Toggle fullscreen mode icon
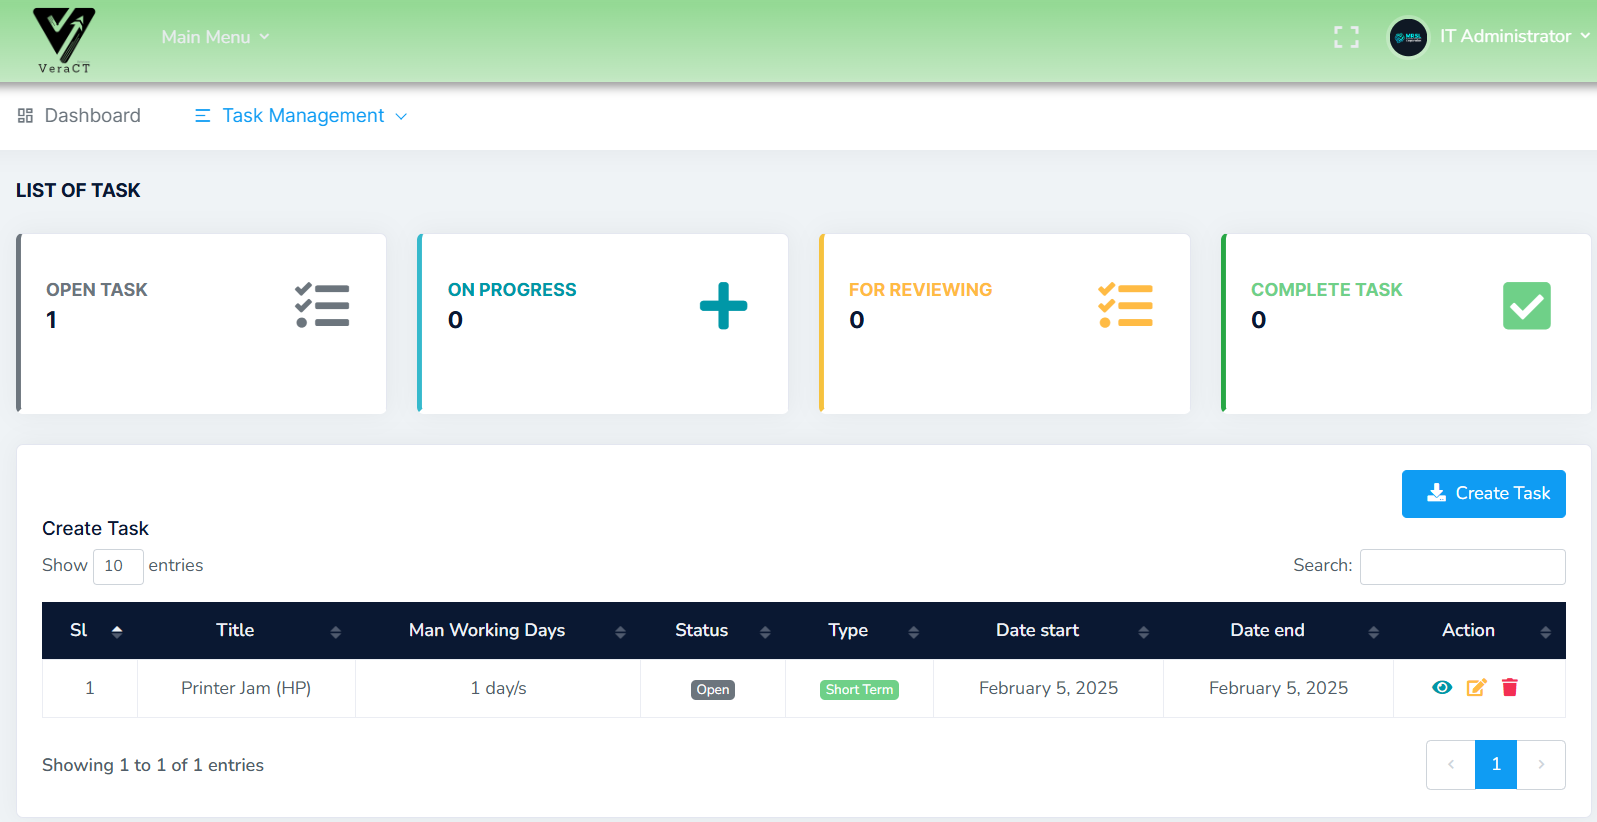 [1346, 37]
